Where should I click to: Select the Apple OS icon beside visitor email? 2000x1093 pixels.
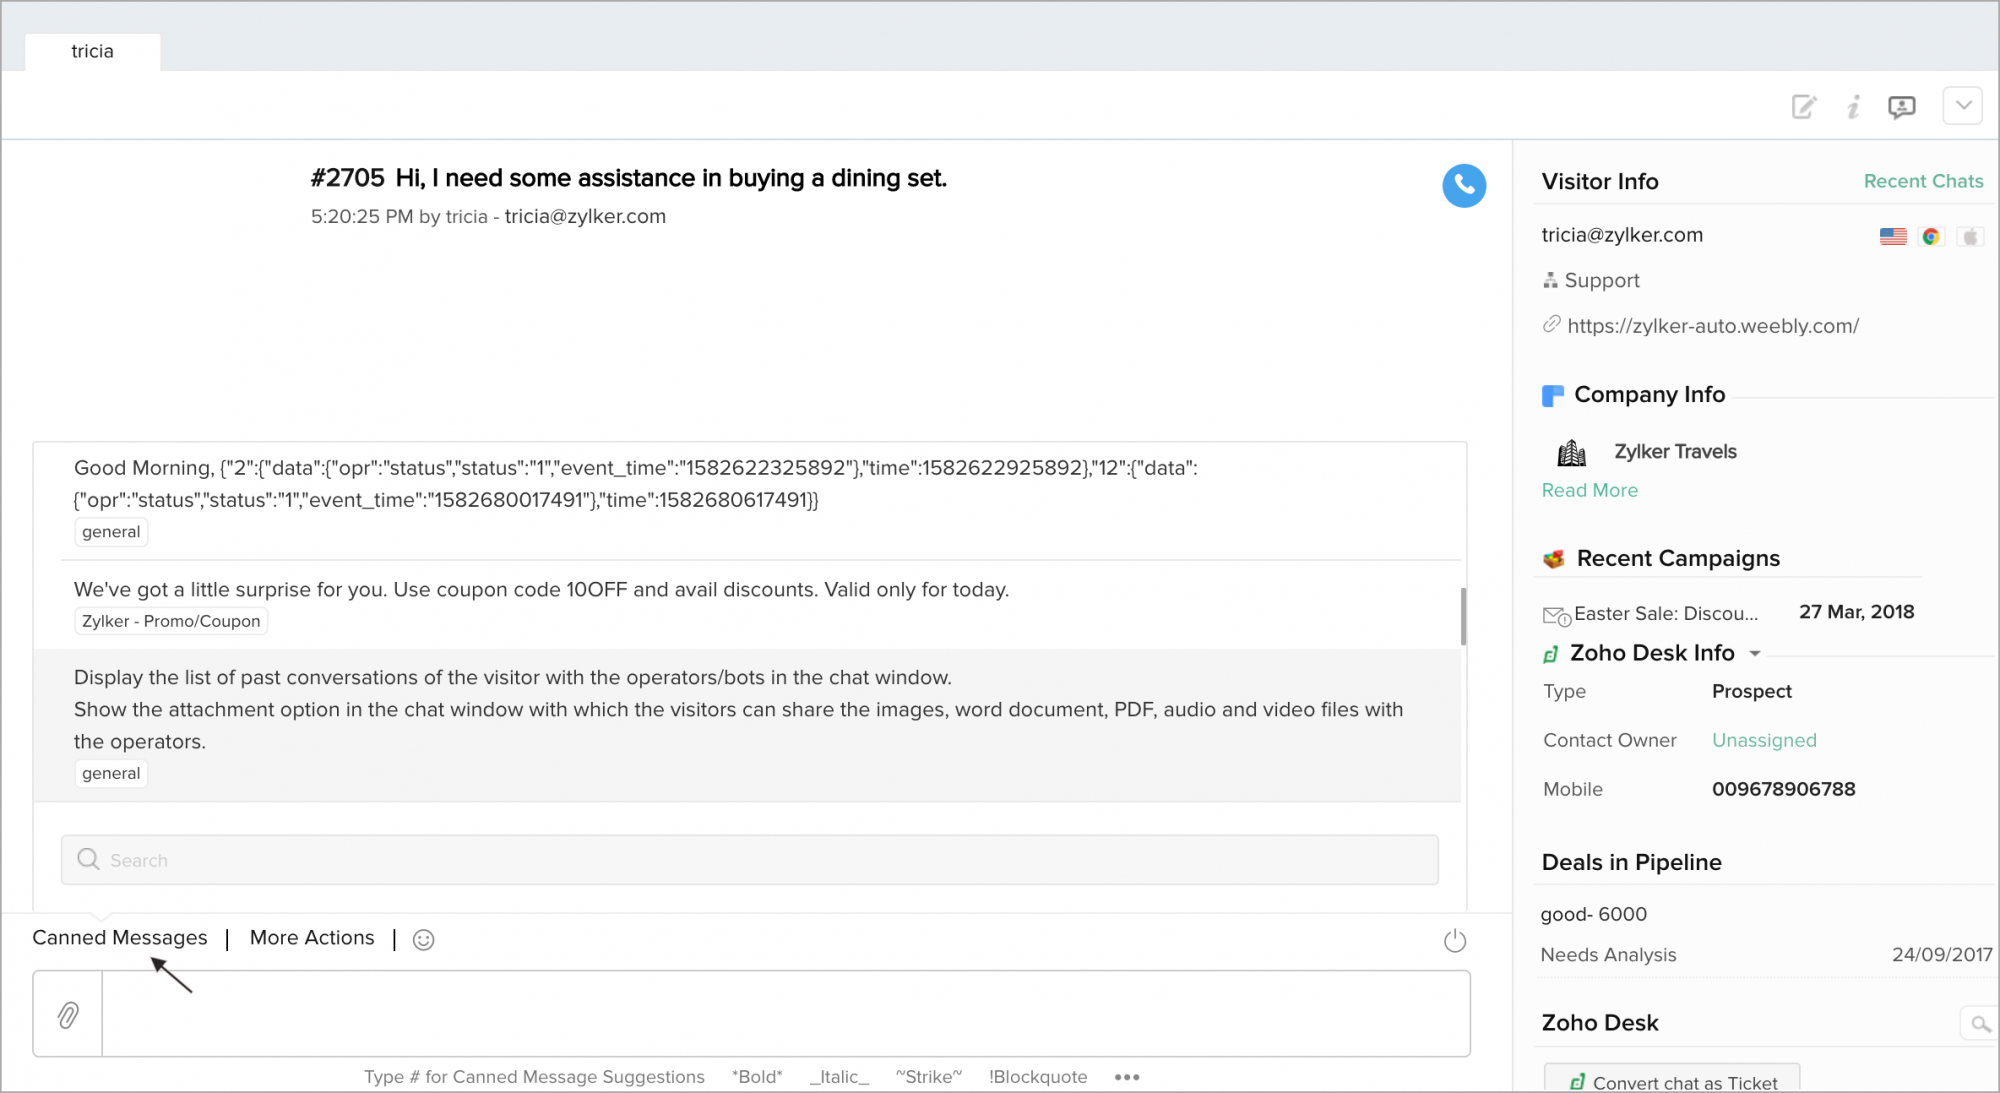point(1968,235)
